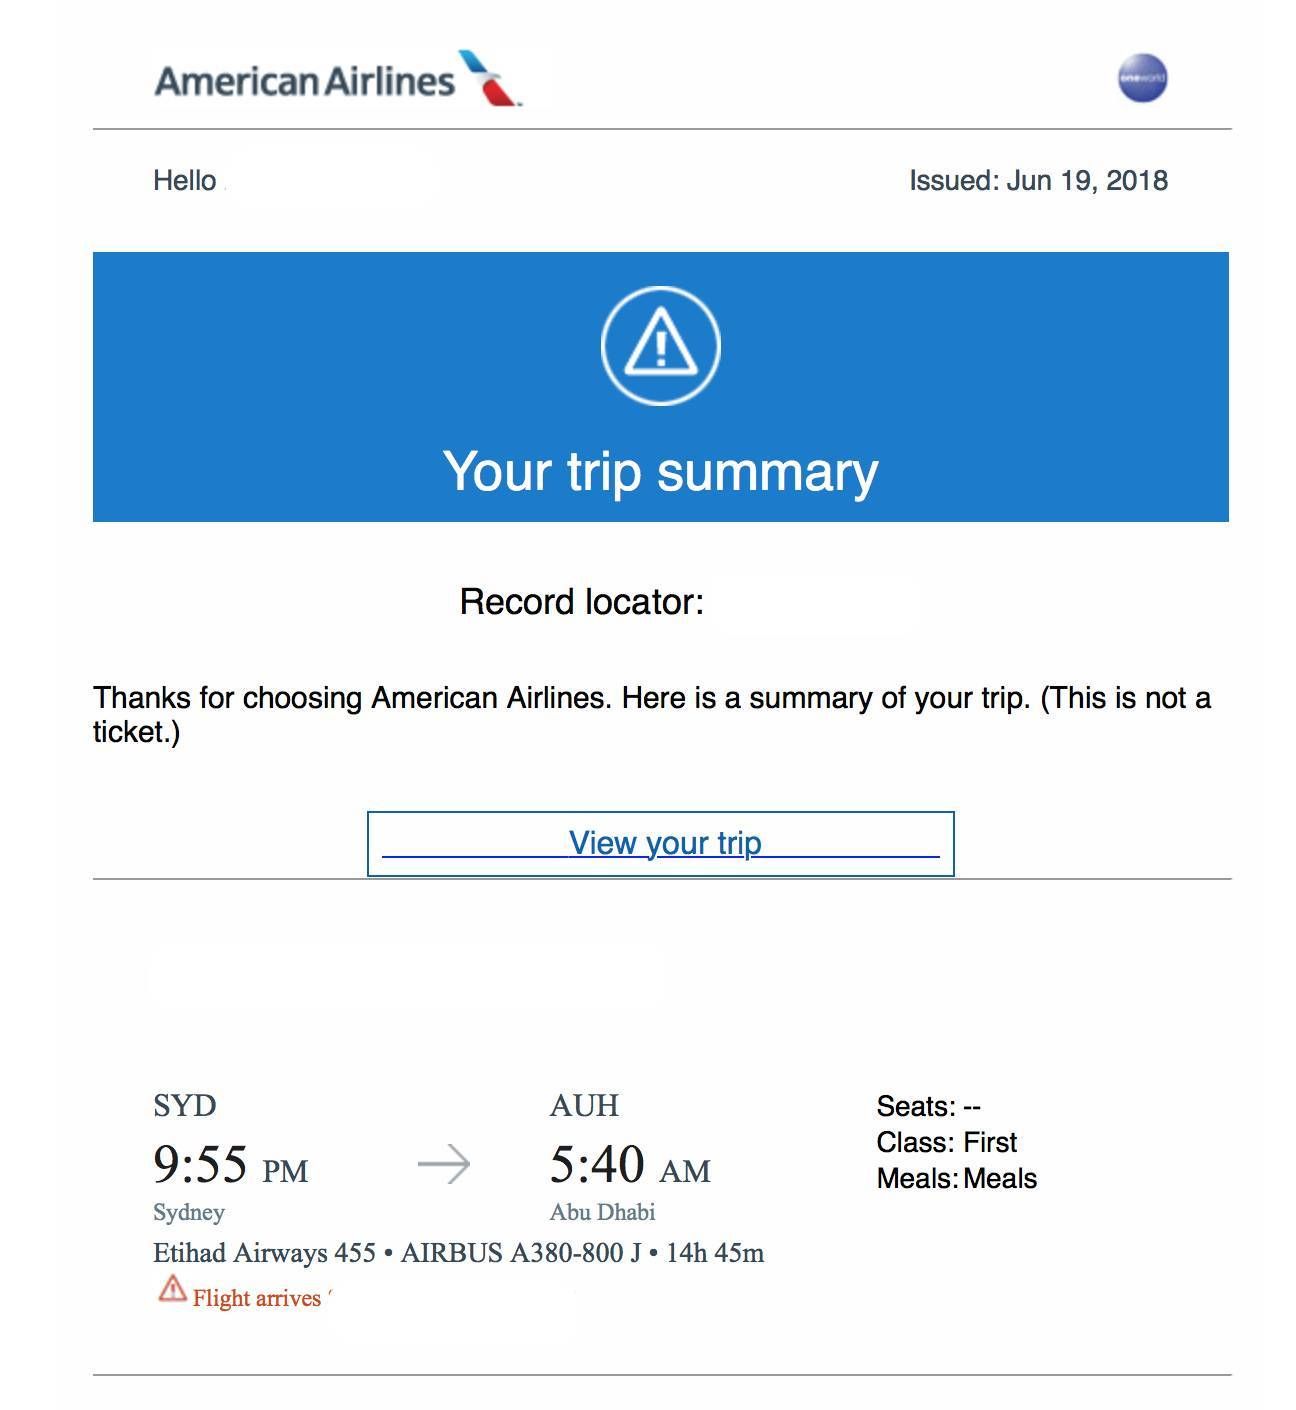This screenshot has height=1410, width=1296.
Task: Click the 9:55 PM departure time
Action: [x=231, y=1164]
